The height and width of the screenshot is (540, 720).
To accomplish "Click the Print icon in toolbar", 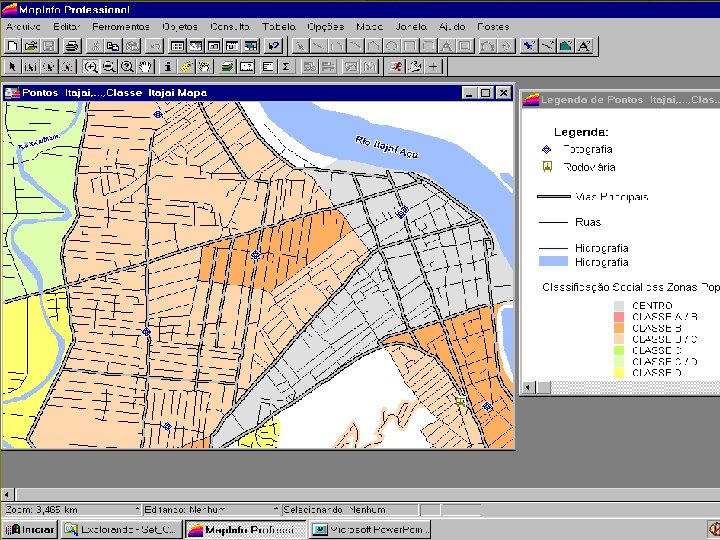I will pos(71,45).
